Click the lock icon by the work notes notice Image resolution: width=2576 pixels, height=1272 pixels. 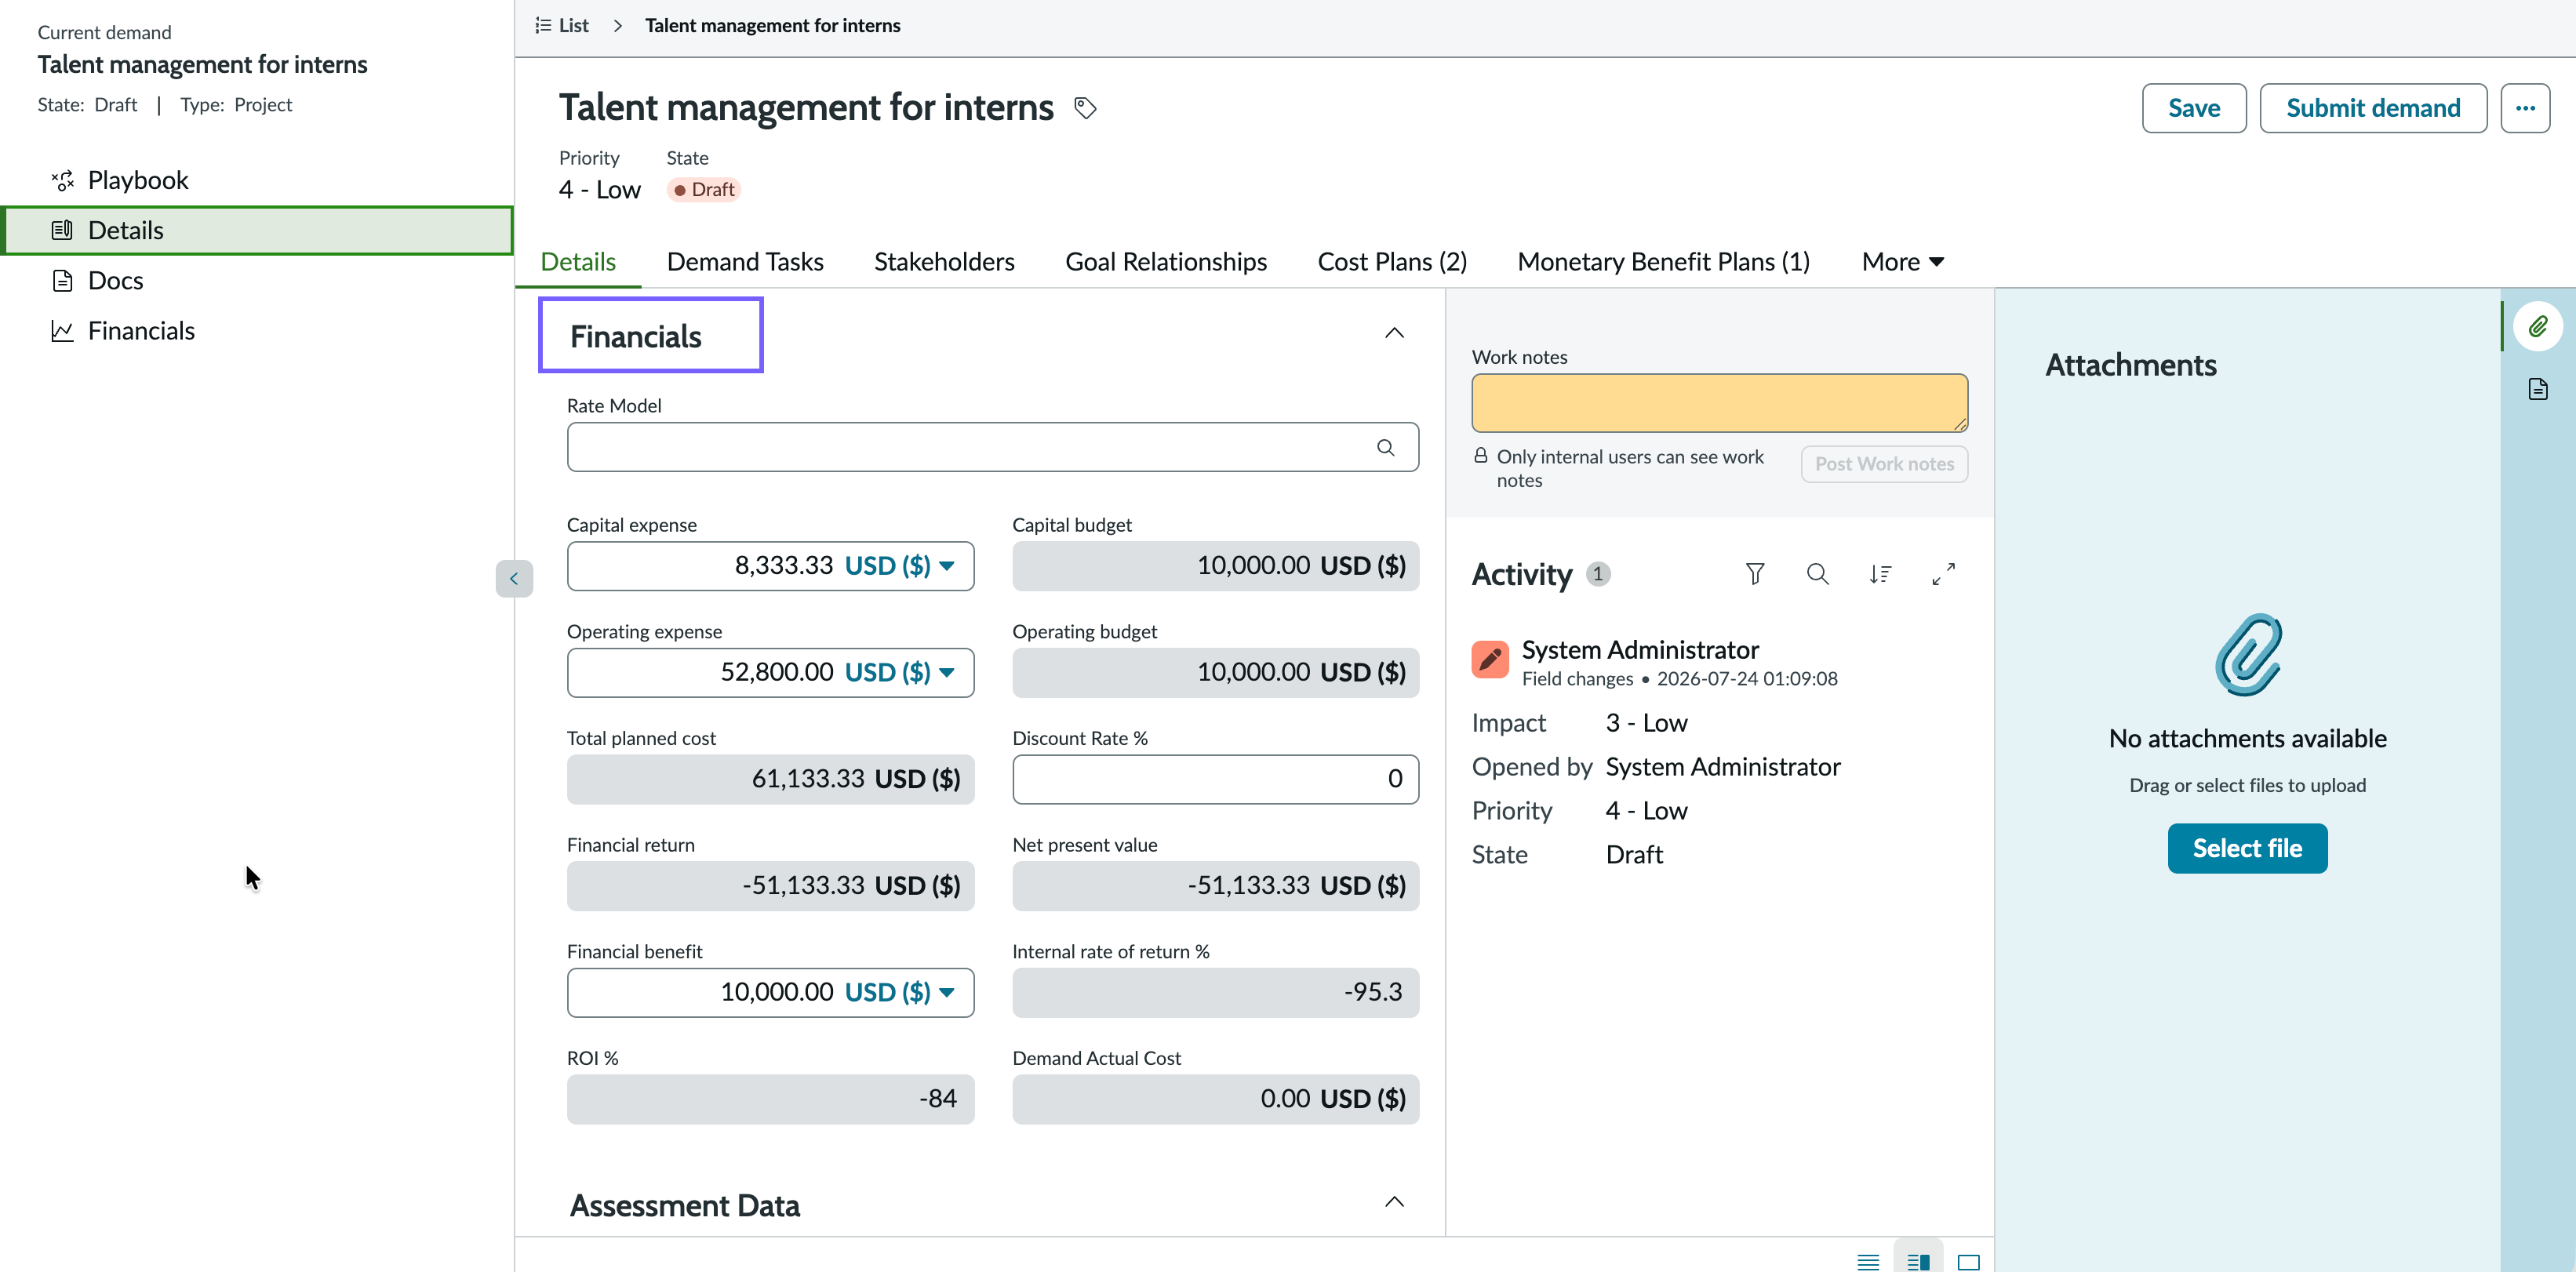point(1480,456)
